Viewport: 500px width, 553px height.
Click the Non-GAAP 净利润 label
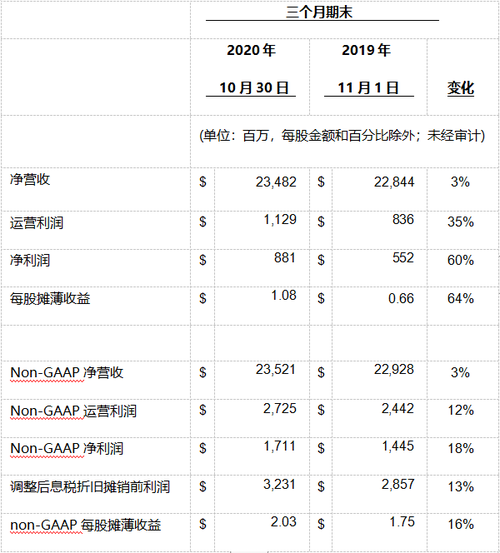tap(67, 449)
